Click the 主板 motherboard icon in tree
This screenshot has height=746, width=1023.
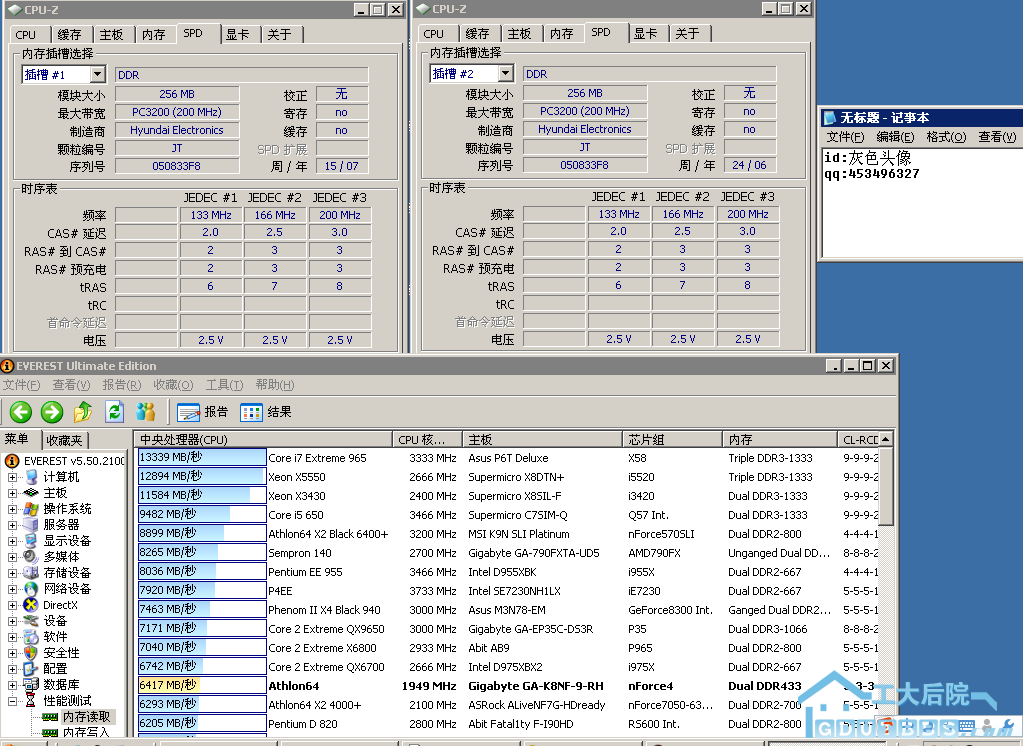(x=31, y=493)
